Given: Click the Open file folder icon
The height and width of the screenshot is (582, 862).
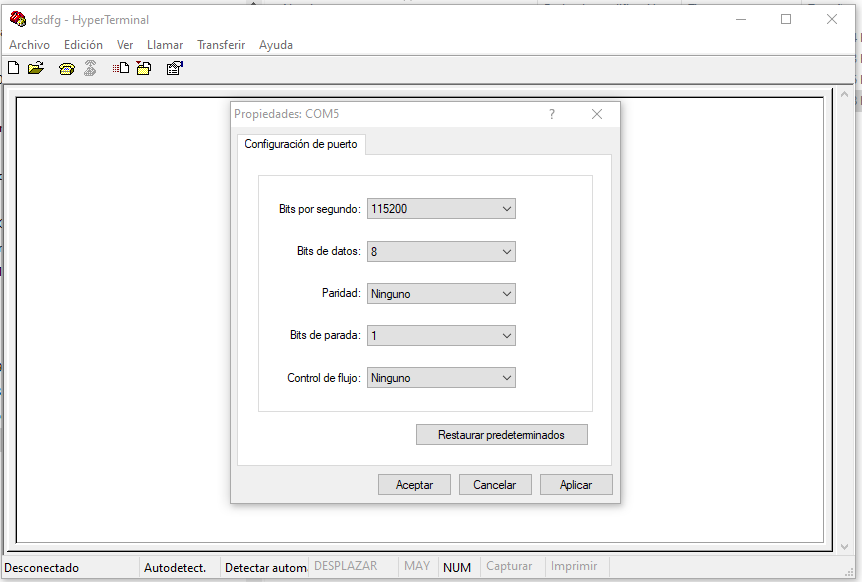Looking at the screenshot, I should pos(36,69).
